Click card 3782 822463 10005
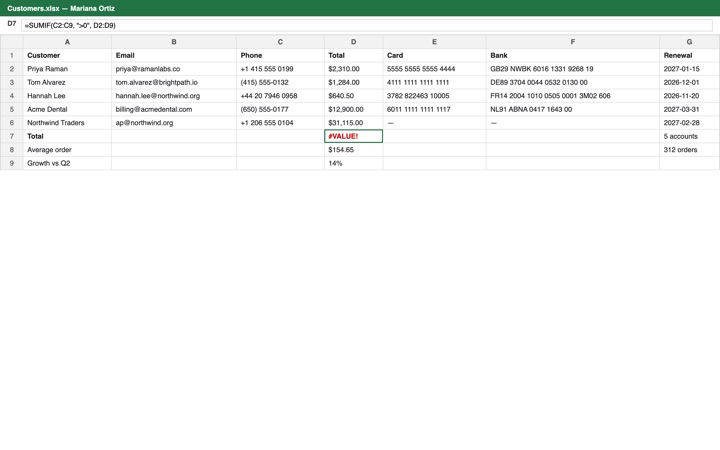 pyautogui.click(x=434, y=96)
